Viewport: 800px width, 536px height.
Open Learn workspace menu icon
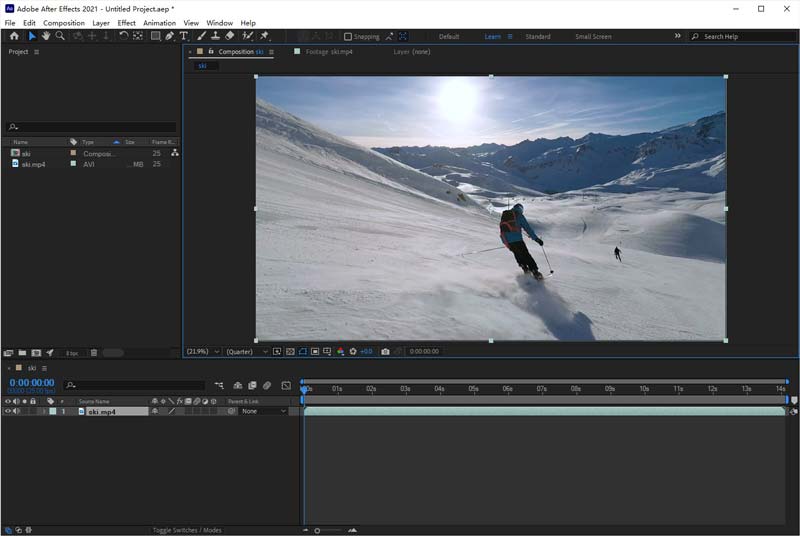tap(510, 37)
